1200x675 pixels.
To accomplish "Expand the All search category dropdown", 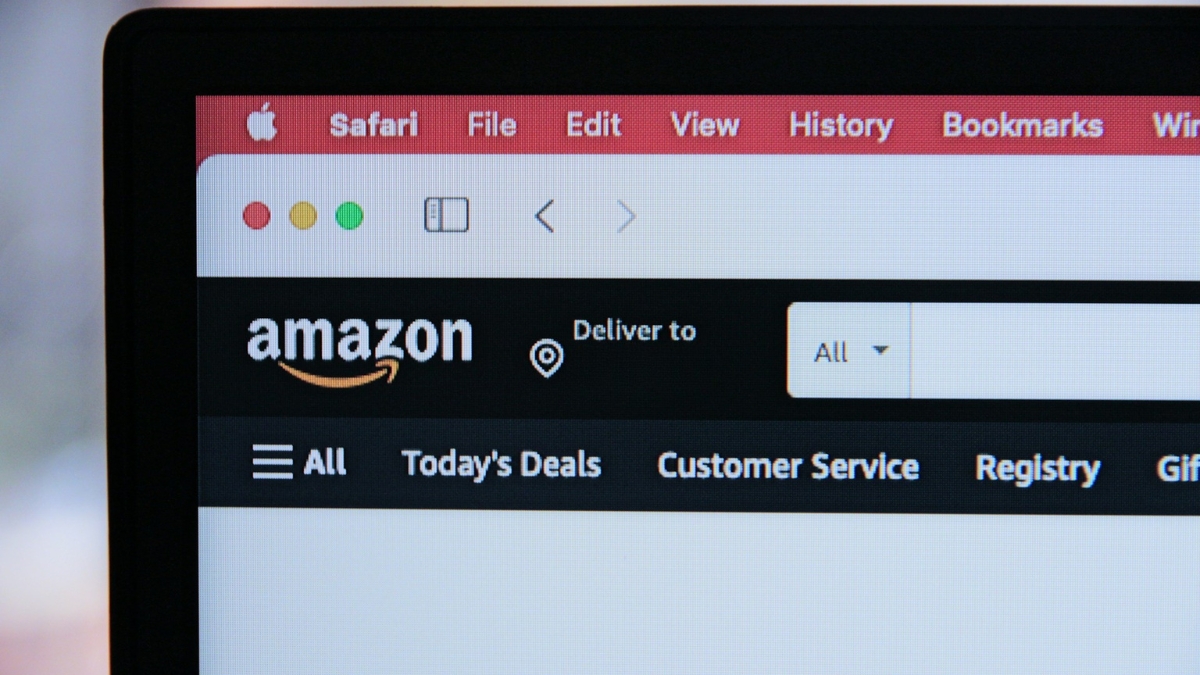I will click(x=849, y=351).
